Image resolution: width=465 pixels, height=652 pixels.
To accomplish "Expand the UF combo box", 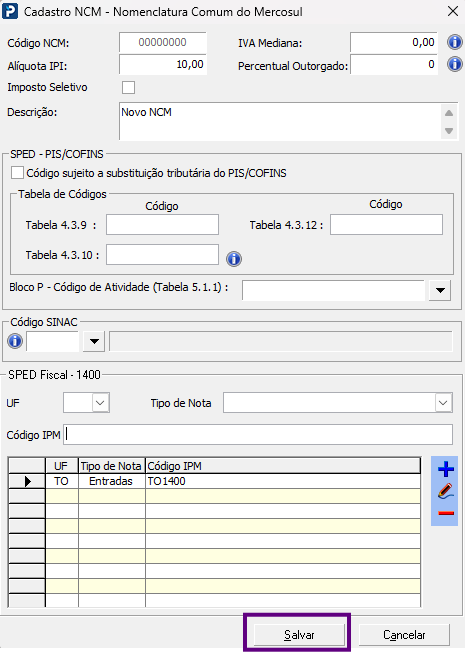I will (100, 403).
